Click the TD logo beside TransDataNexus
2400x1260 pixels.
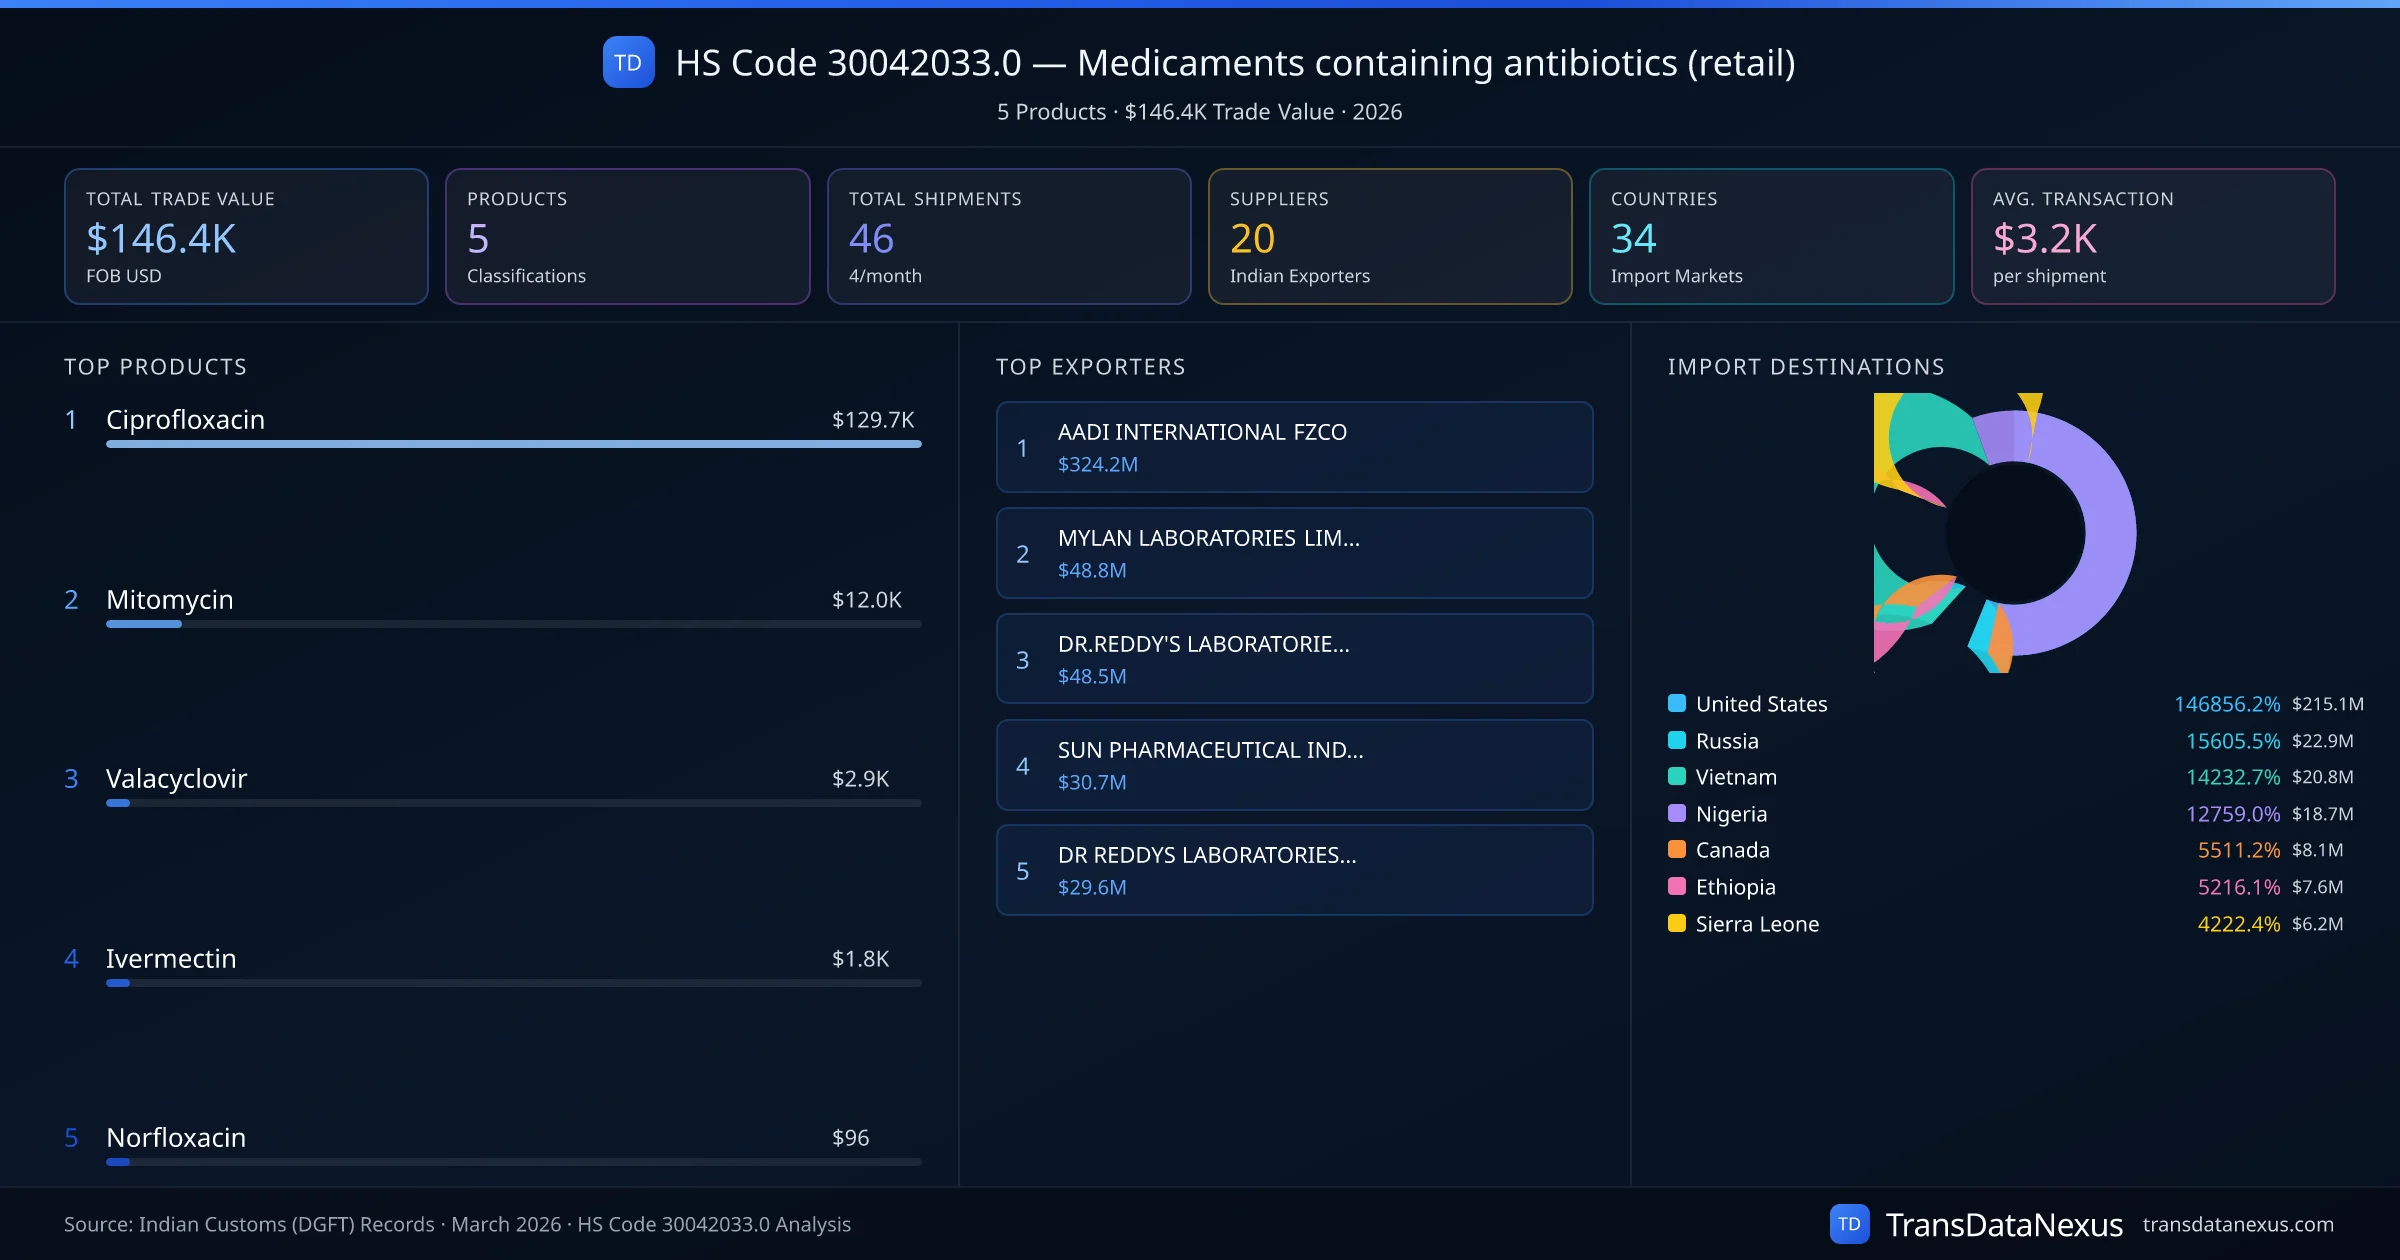point(1849,1224)
